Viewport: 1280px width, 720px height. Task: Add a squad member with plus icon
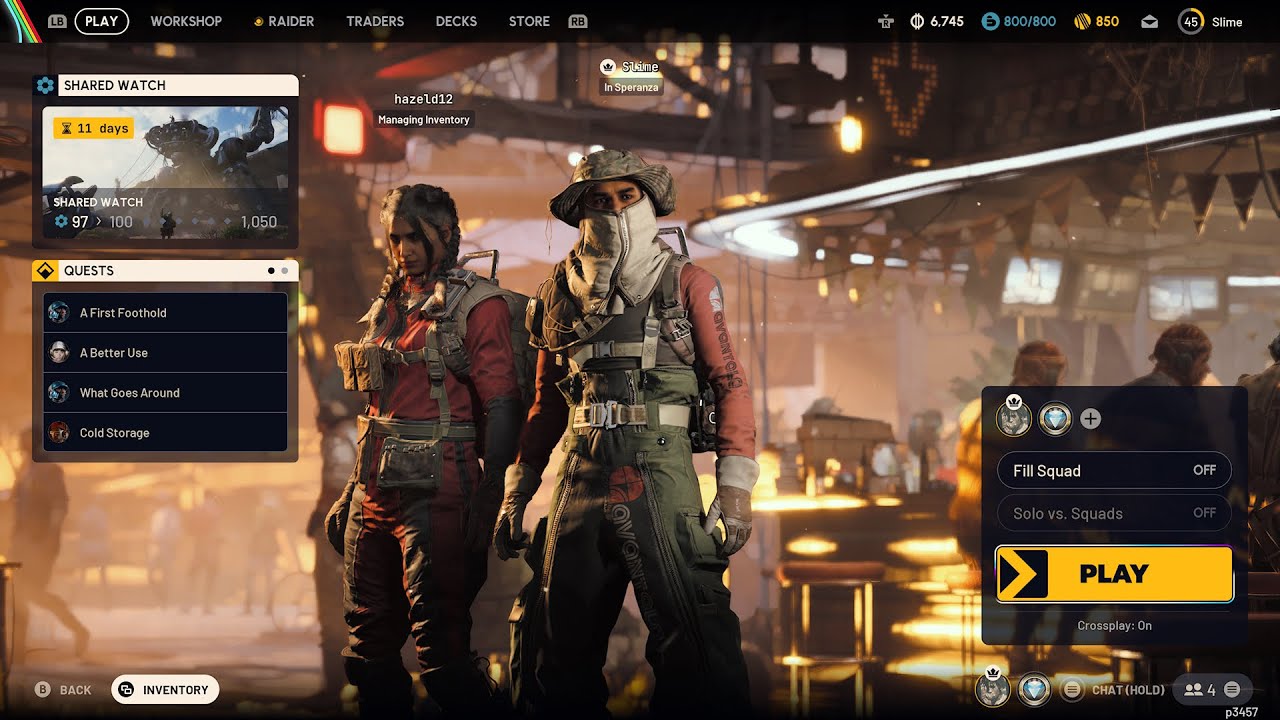pyautogui.click(x=1091, y=419)
